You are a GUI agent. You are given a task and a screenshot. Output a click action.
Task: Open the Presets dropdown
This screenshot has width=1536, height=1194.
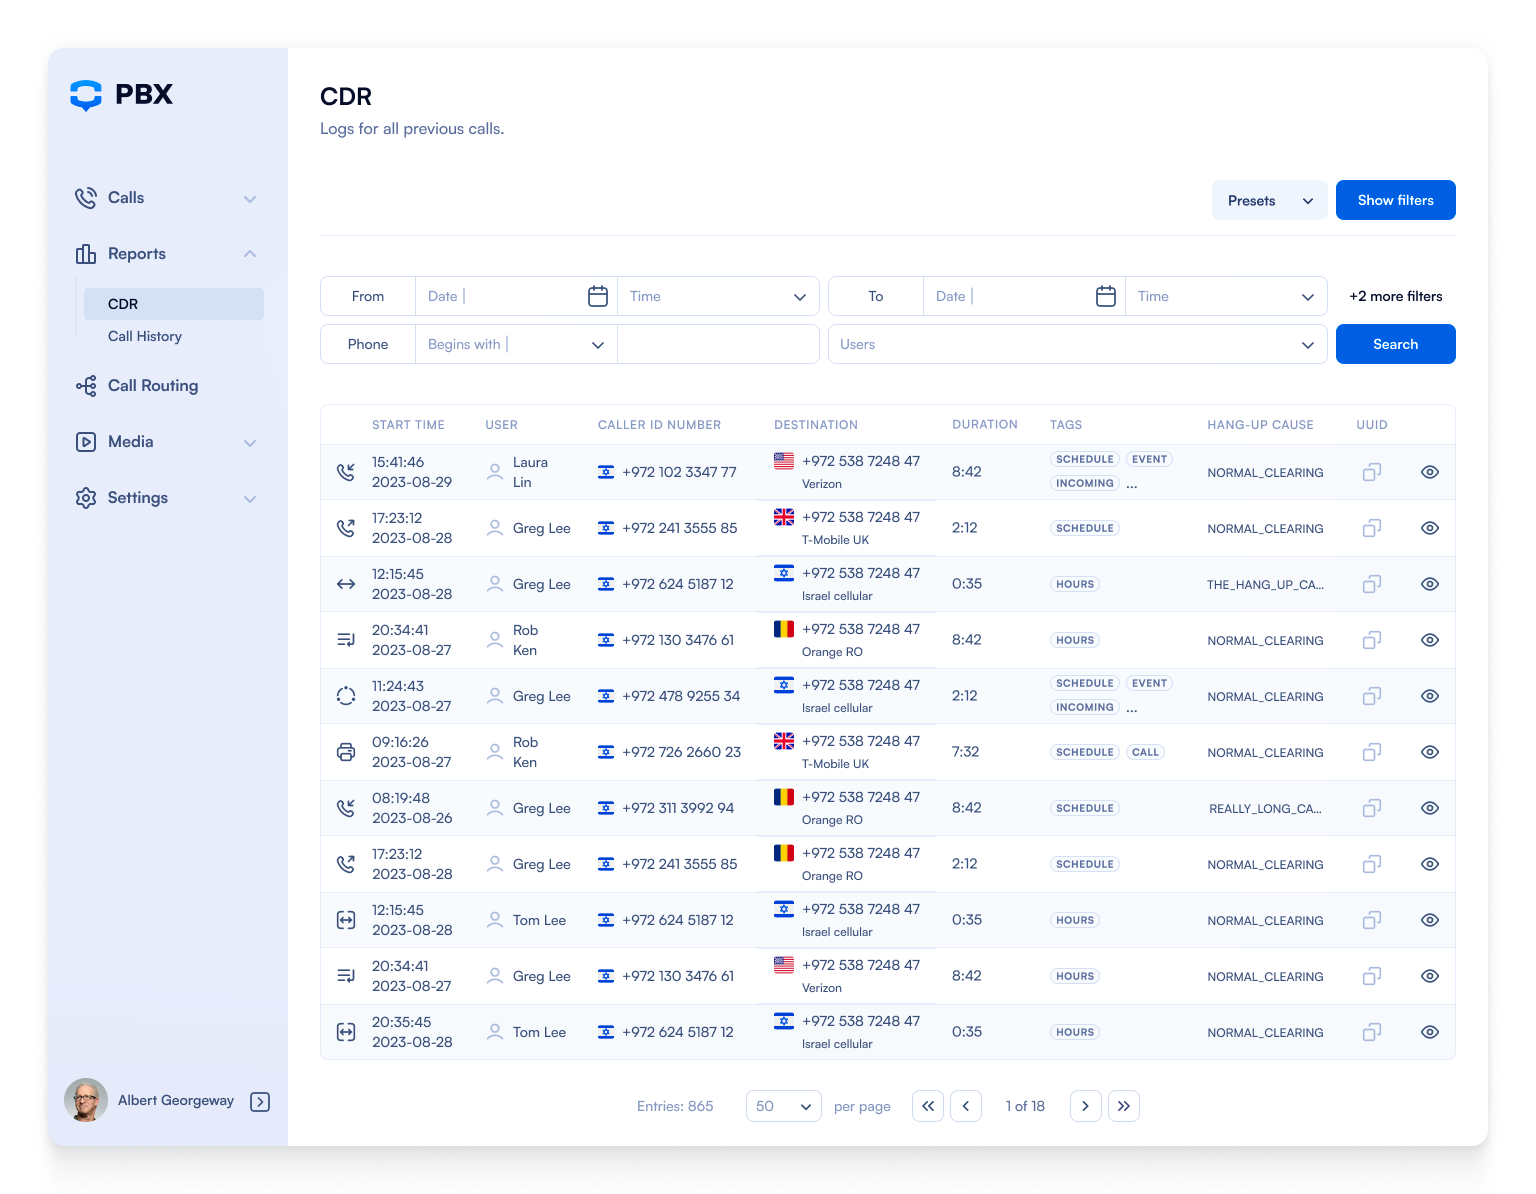[x=1270, y=200]
